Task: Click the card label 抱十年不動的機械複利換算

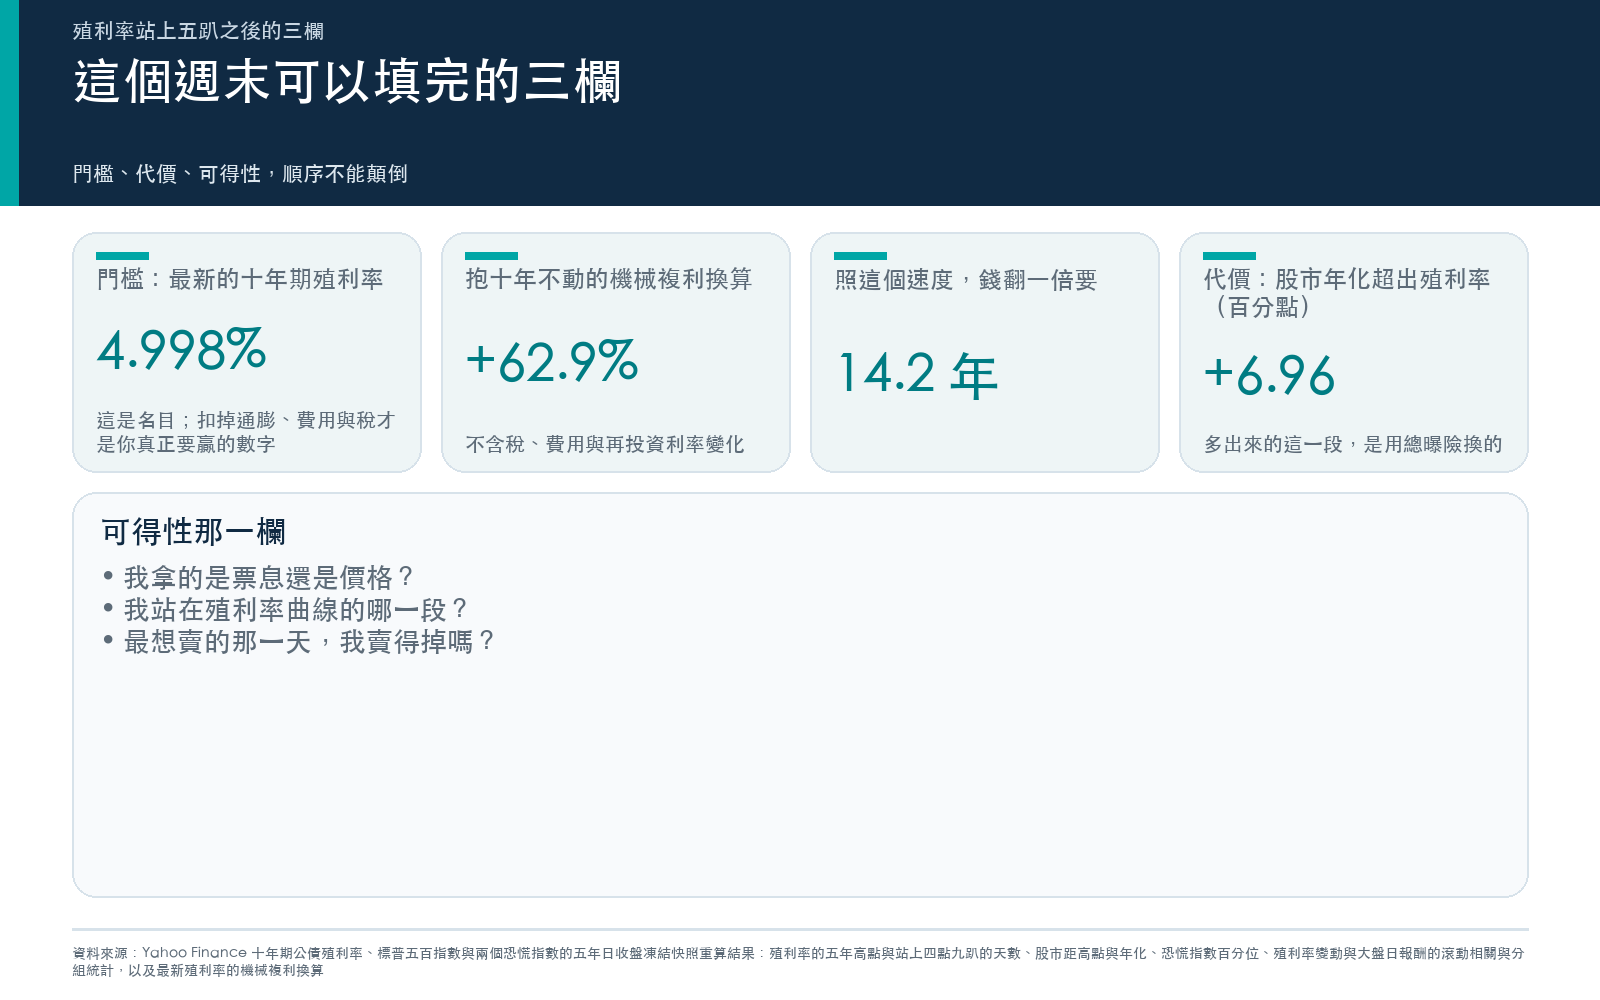Action: tap(609, 280)
